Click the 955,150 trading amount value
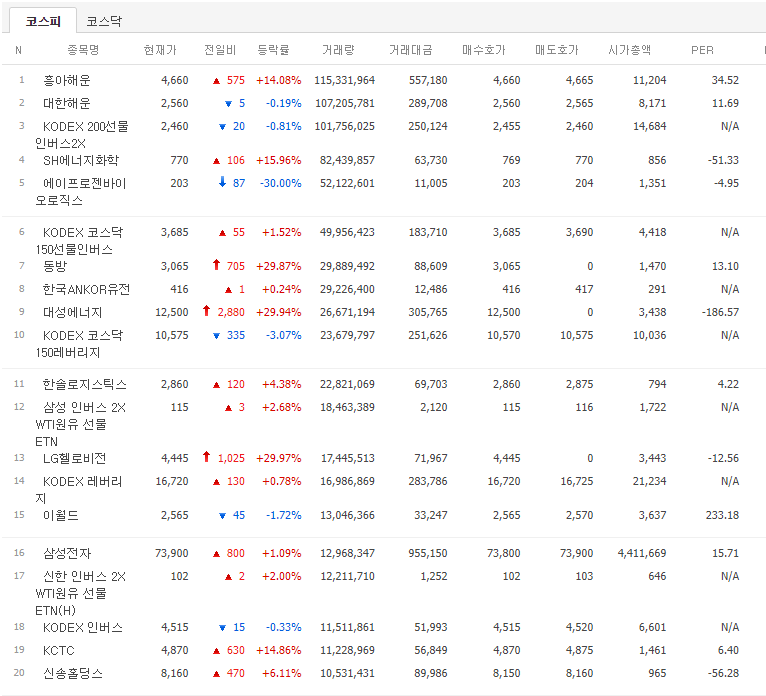Screen dimensions: 766x696 pos(428,553)
